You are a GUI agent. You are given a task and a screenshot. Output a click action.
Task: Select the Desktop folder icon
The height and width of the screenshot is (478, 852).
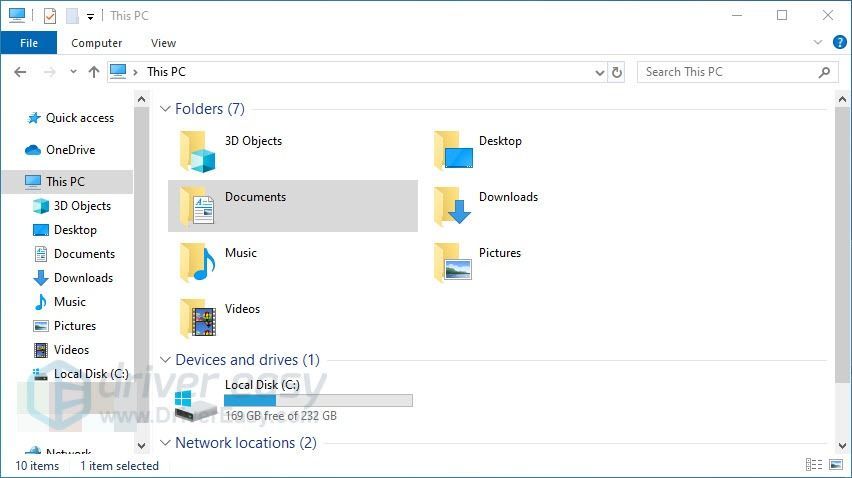point(453,150)
